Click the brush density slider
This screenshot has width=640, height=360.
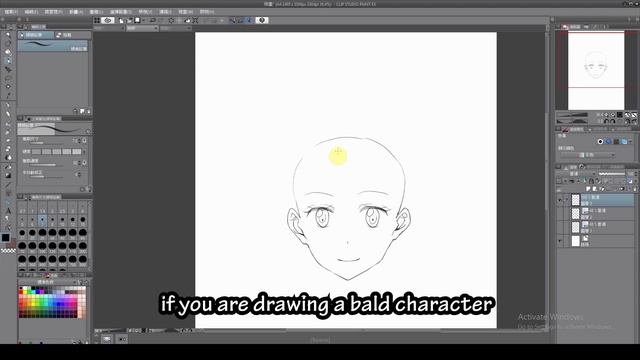coord(46,165)
